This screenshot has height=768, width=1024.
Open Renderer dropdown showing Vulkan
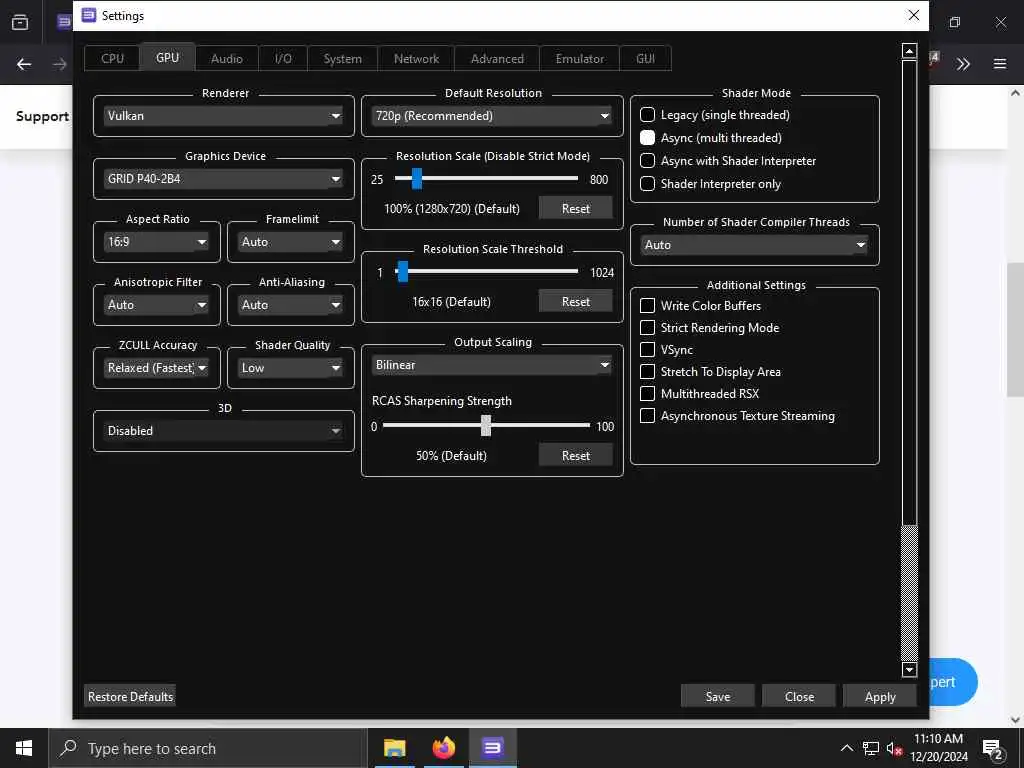(x=223, y=116)
